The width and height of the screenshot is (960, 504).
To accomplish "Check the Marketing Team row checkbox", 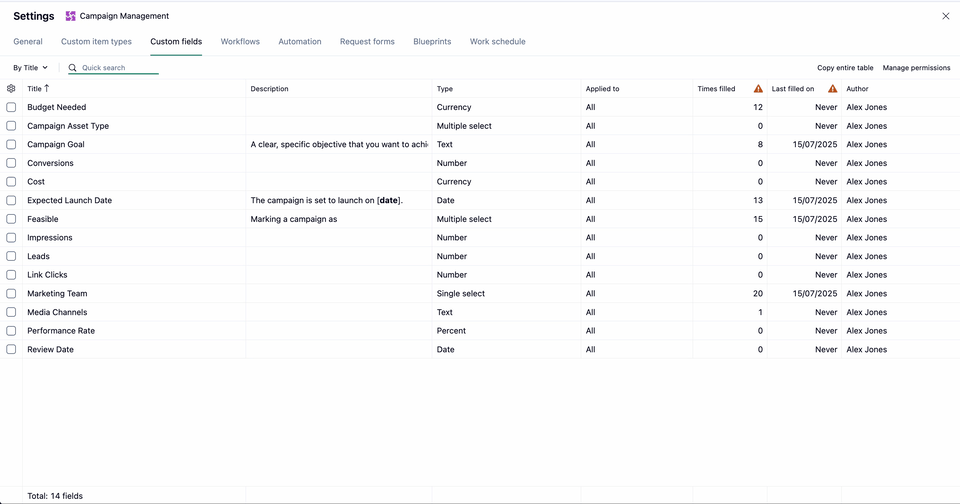I will [x=11, y=293].
